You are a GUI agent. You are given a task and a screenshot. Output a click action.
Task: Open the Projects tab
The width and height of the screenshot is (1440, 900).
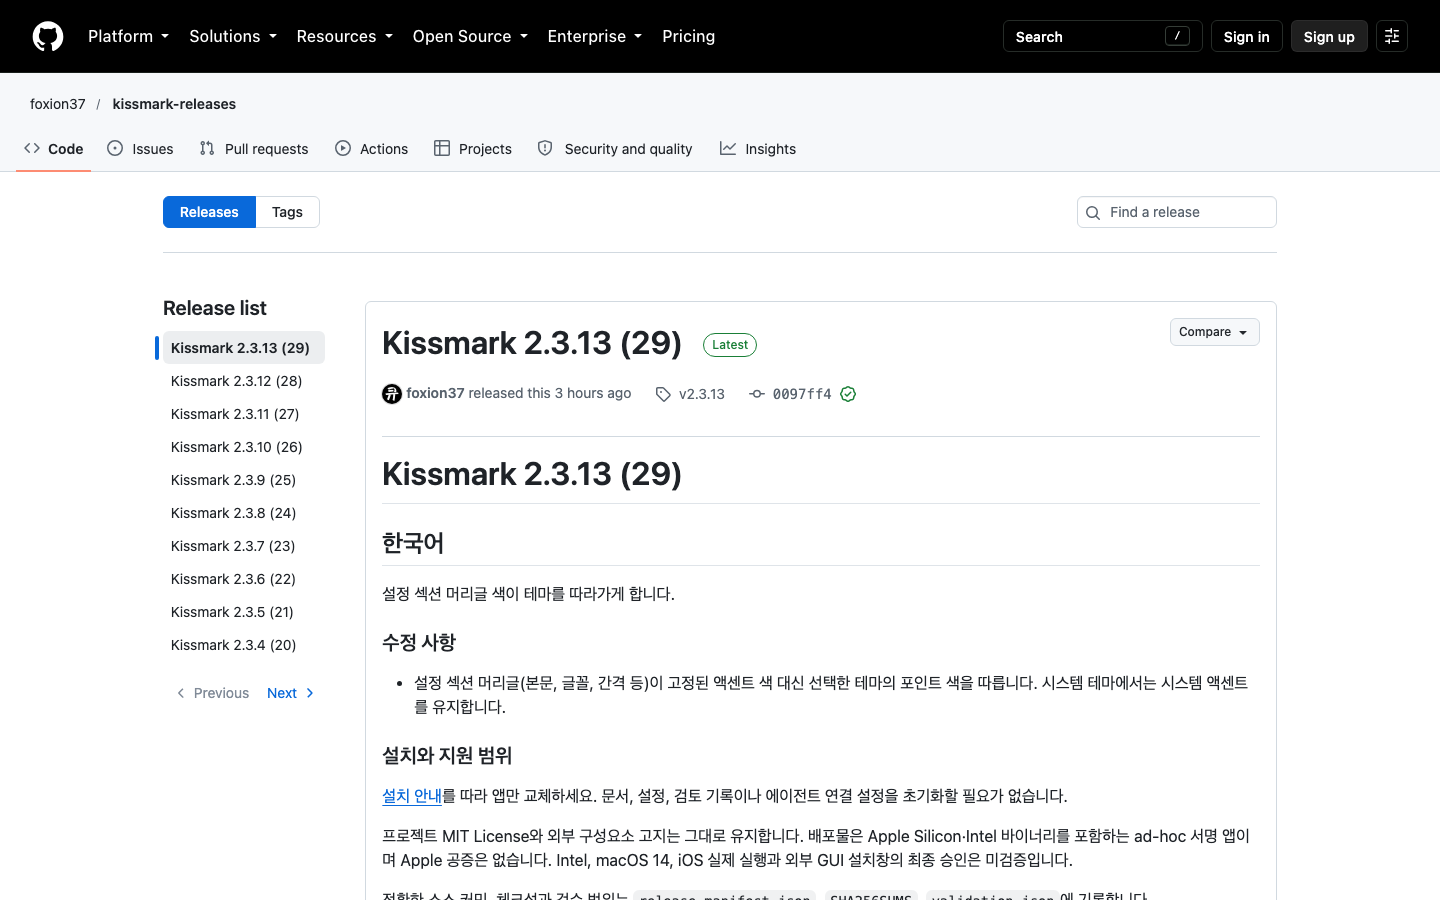pos(473,149)
